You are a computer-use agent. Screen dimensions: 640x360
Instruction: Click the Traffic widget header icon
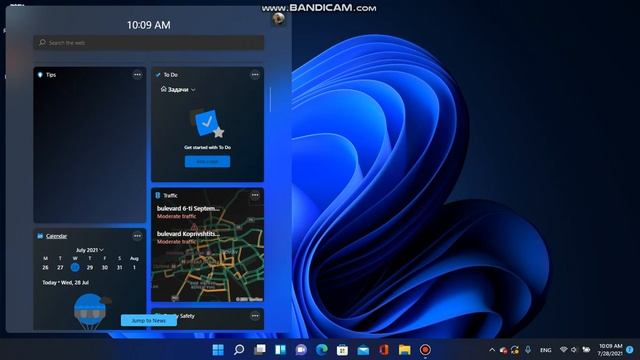click(158, 195)
